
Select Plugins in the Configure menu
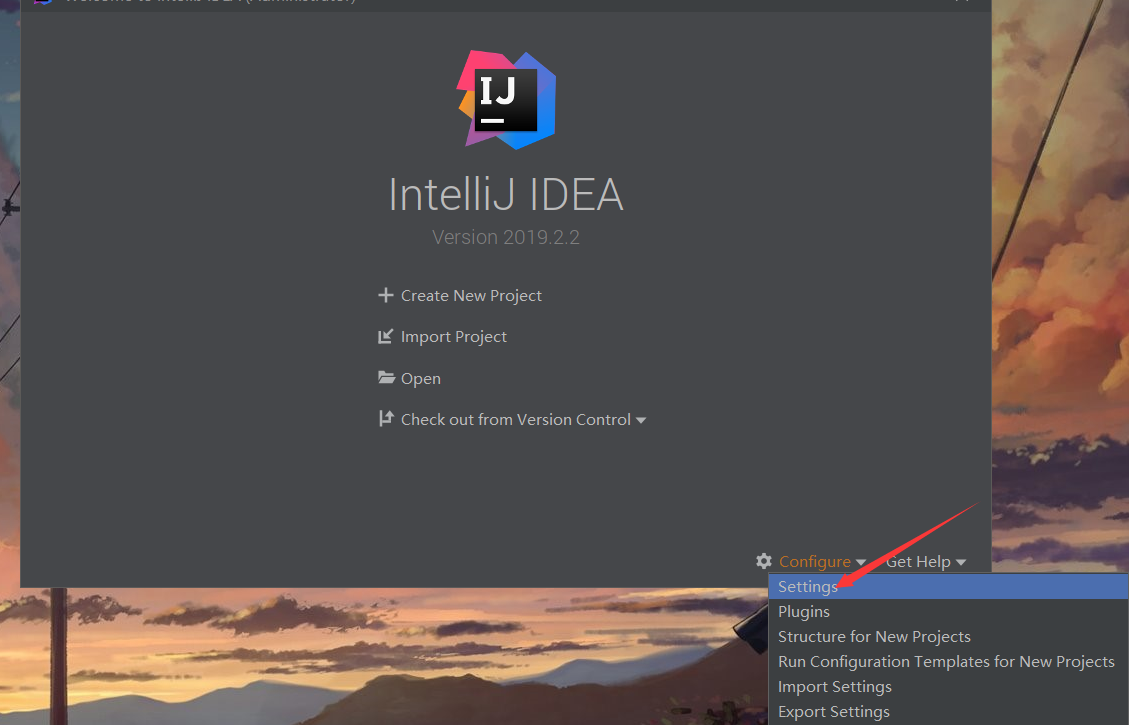click(948, 611)
